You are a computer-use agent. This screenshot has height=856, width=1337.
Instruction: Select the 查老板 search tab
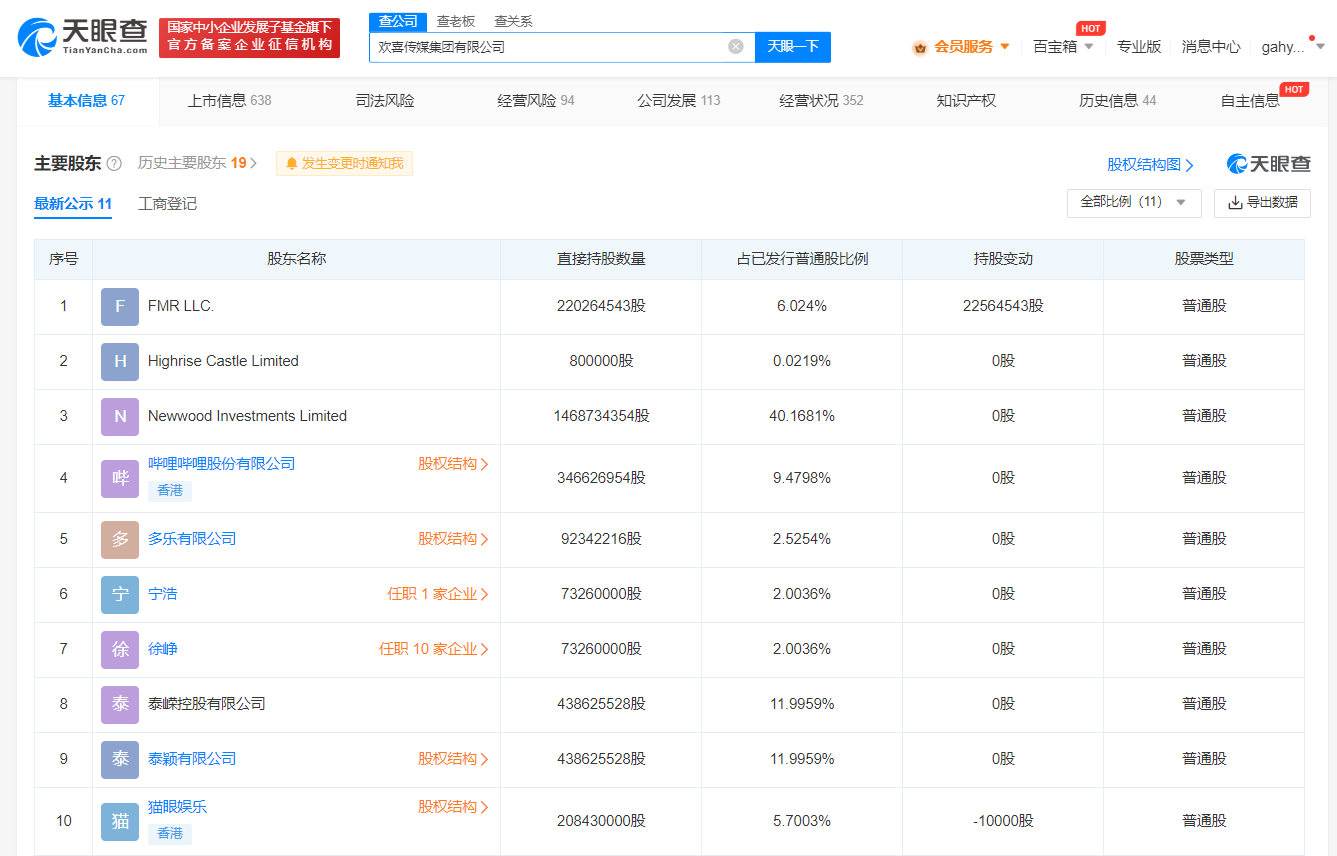454,20
